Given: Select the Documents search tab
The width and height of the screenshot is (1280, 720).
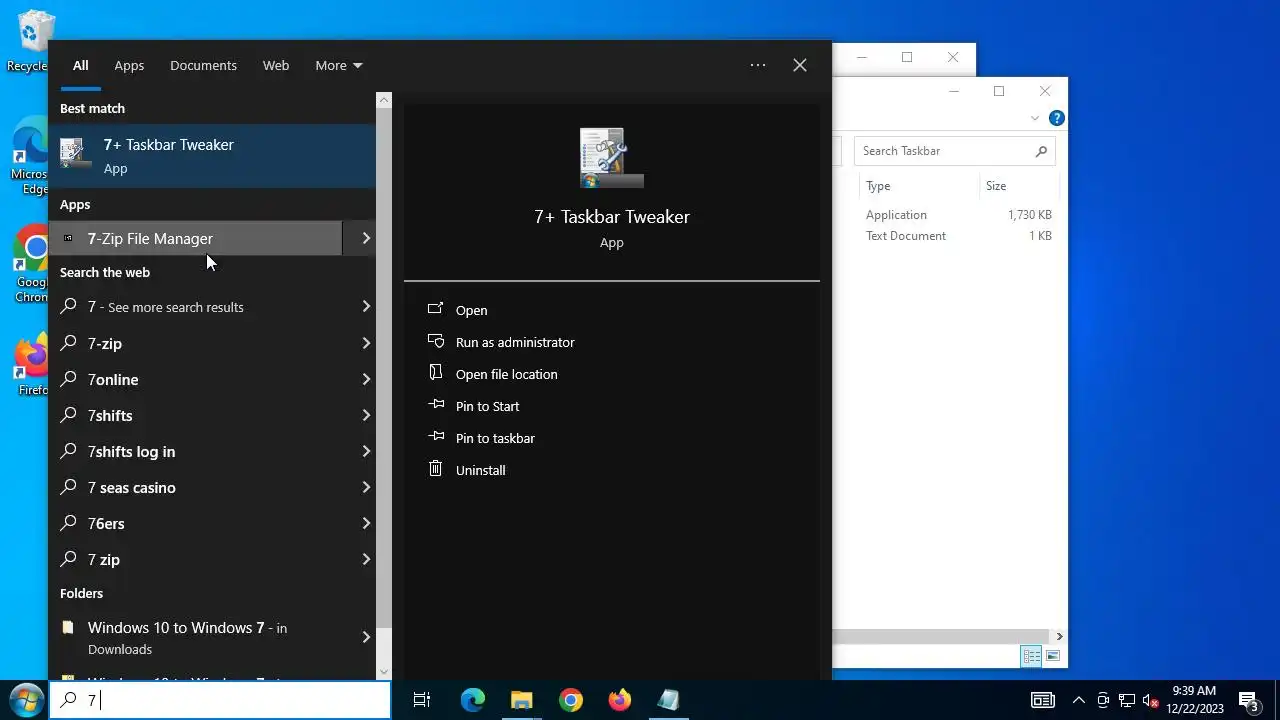Looking at the screenshot, I should [x=203, y=65].
